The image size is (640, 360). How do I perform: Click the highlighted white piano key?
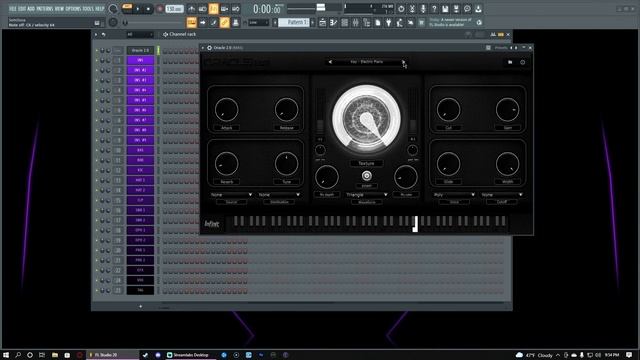pyautogui.click(x=415, y=224)
